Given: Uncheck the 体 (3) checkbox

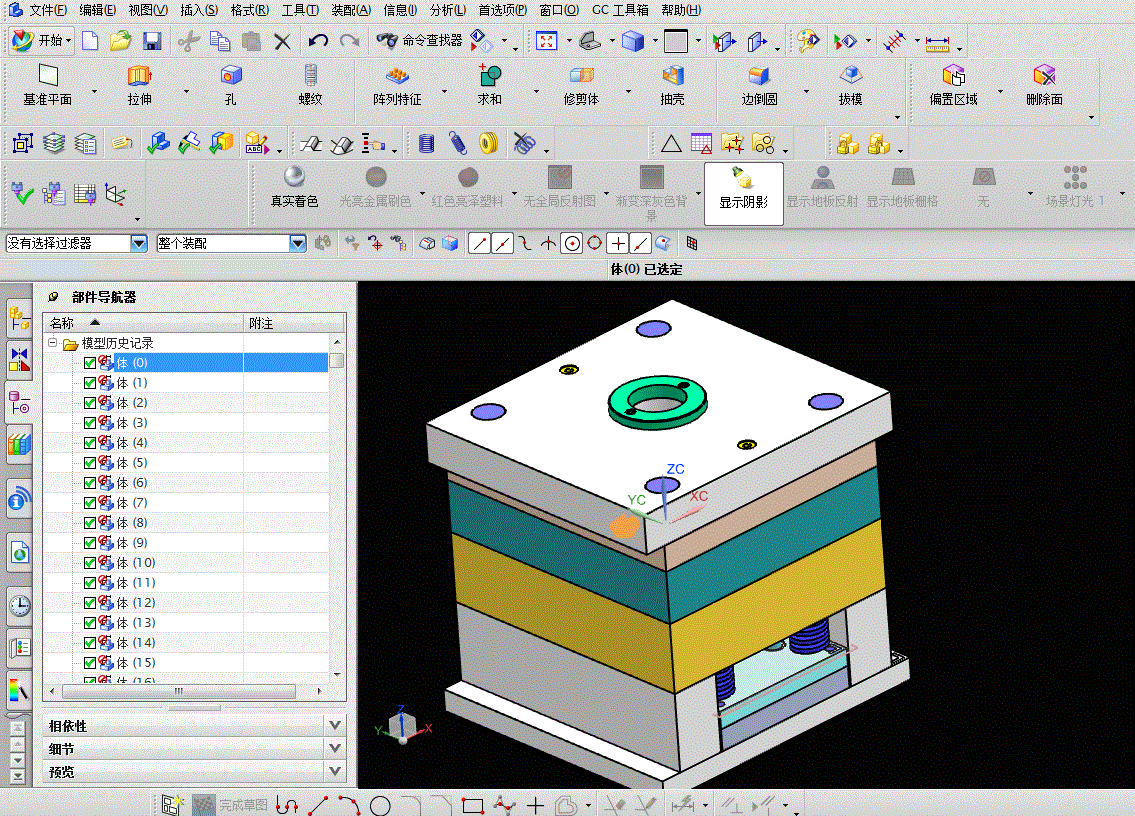Looking at the screenshot, I should tap(90, 423).
